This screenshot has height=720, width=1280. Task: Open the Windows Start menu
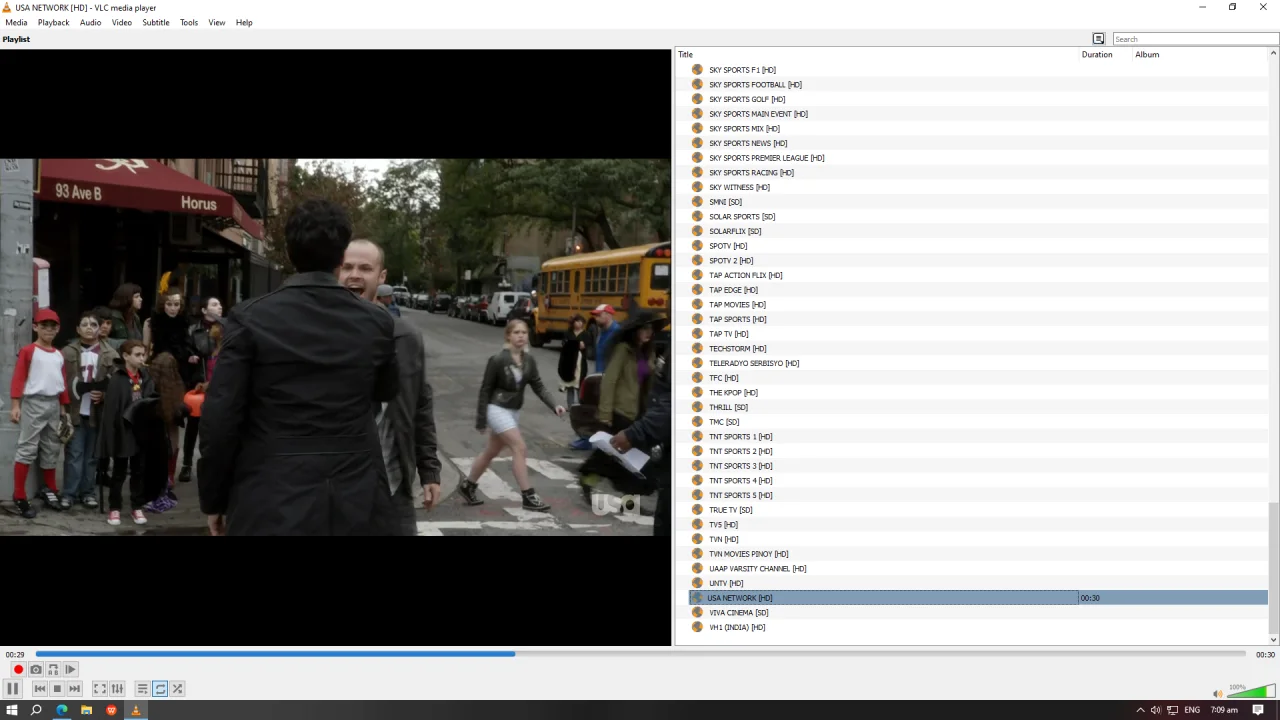click(x=12, y=710)
